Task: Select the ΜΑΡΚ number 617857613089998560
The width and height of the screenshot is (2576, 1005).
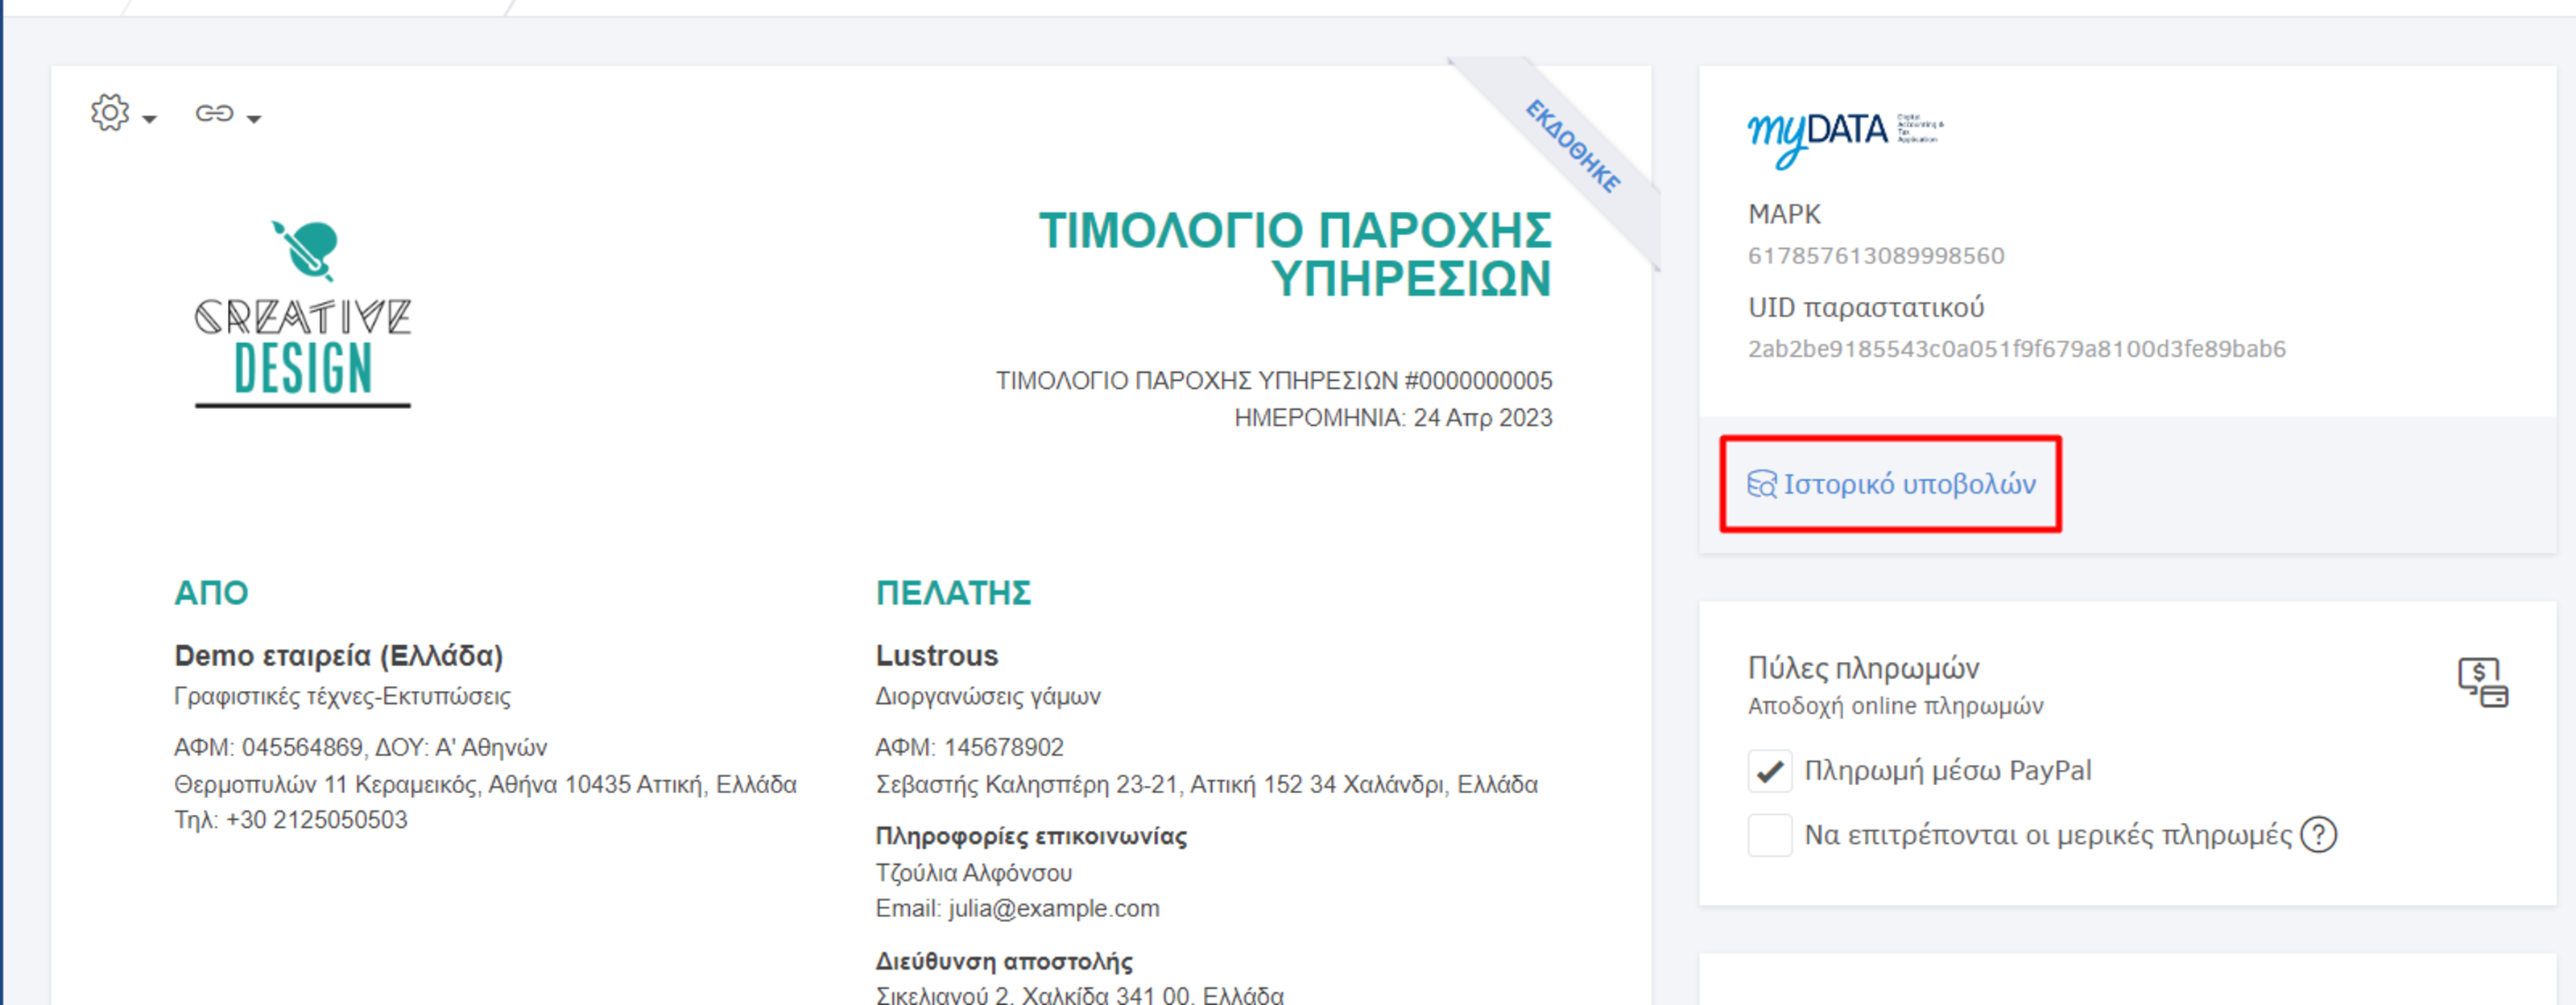Action: pyautogui.click(x=1876, y=256)
